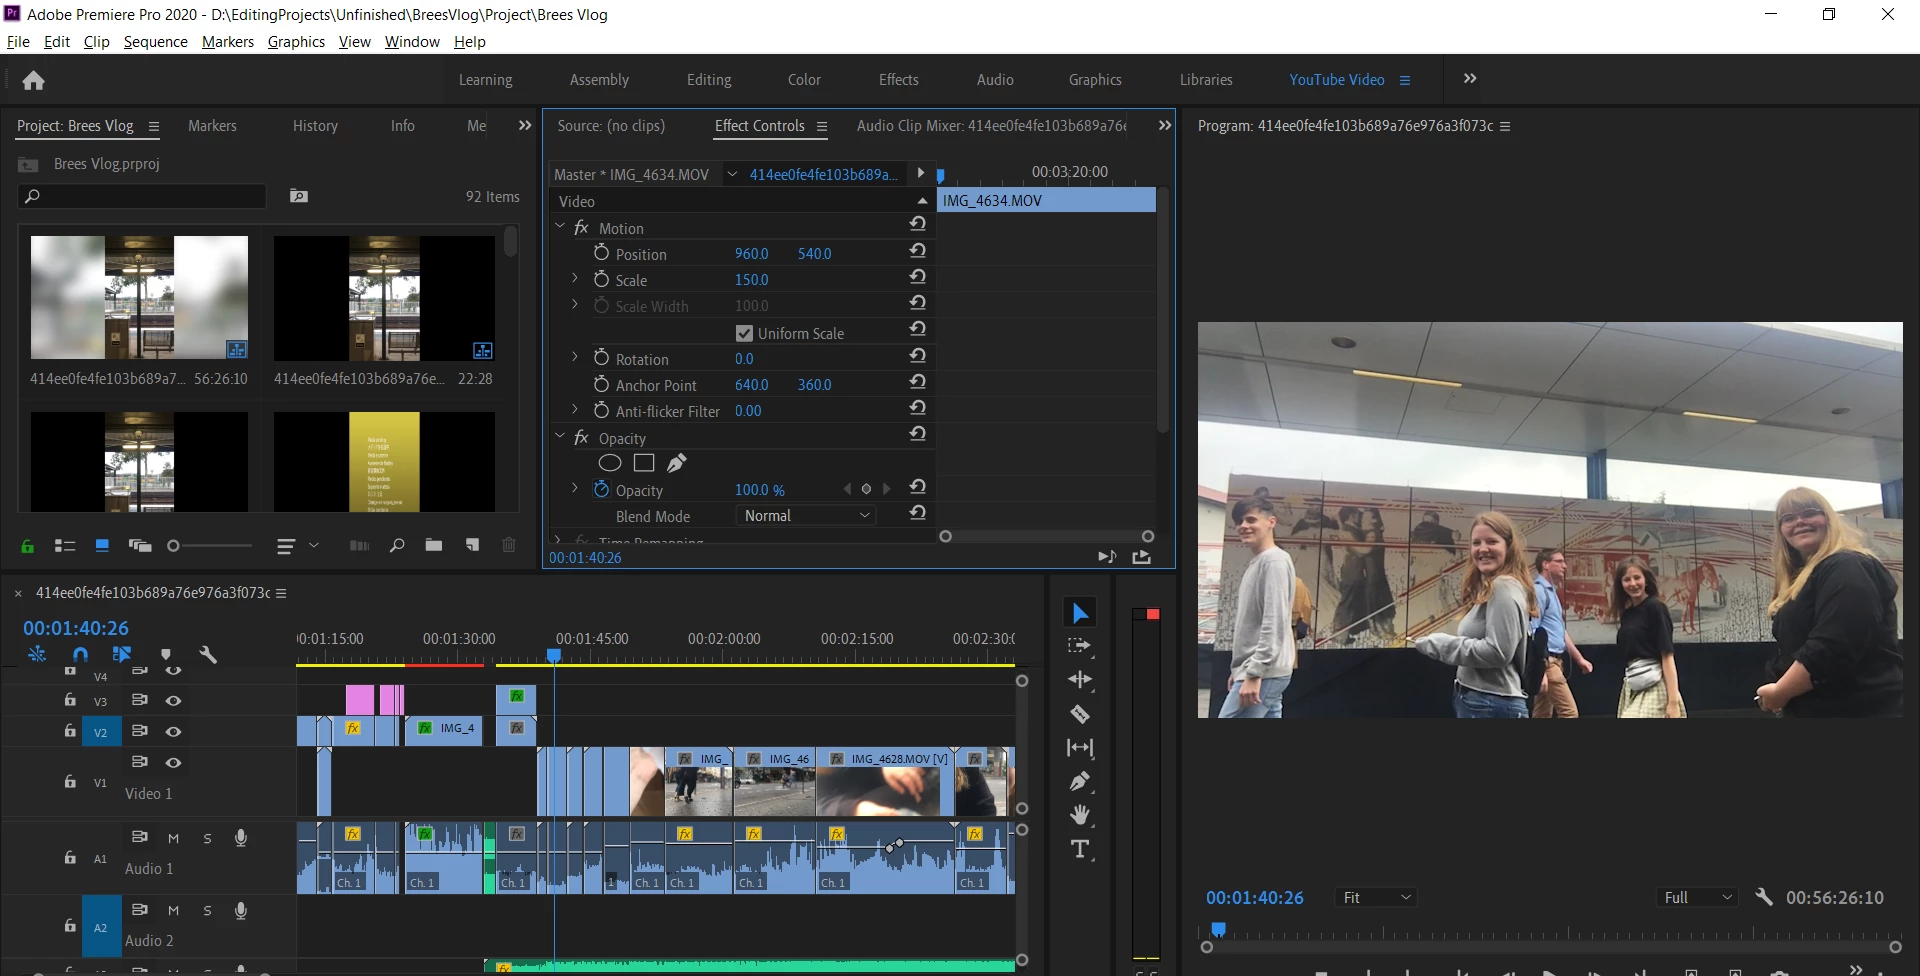Image resolution: width=1920 pixels, height=976 pixels.
Task: Click the Anchor Point X value 640.0
Action: pos(752,385)
